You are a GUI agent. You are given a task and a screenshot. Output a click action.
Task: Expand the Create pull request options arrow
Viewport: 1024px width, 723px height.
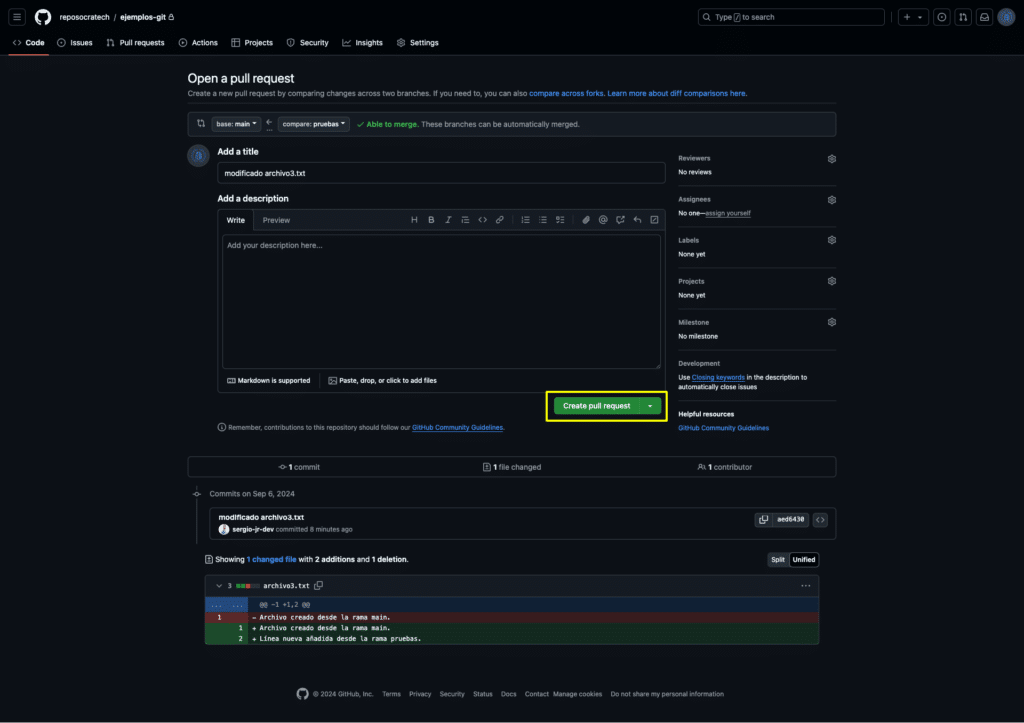[650, 406]
